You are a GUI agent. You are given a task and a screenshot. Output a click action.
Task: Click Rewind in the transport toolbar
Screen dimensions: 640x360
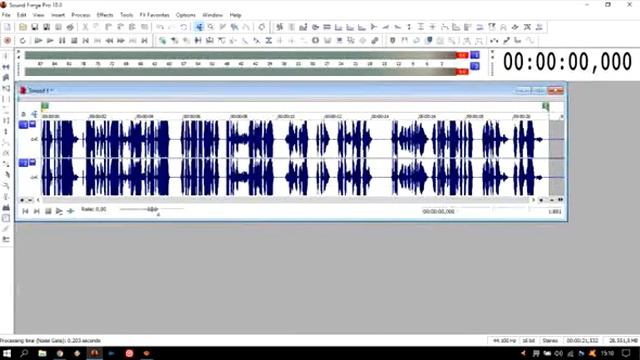click(109, 41)
